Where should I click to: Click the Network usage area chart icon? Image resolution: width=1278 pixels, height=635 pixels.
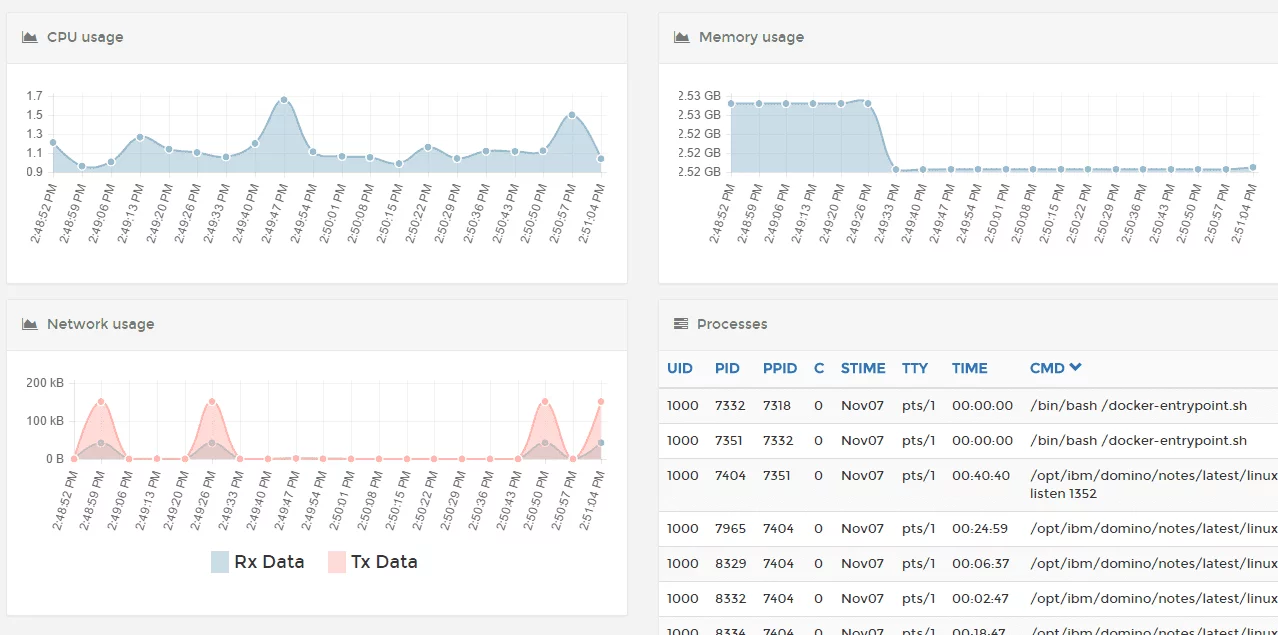pos(30,324)
